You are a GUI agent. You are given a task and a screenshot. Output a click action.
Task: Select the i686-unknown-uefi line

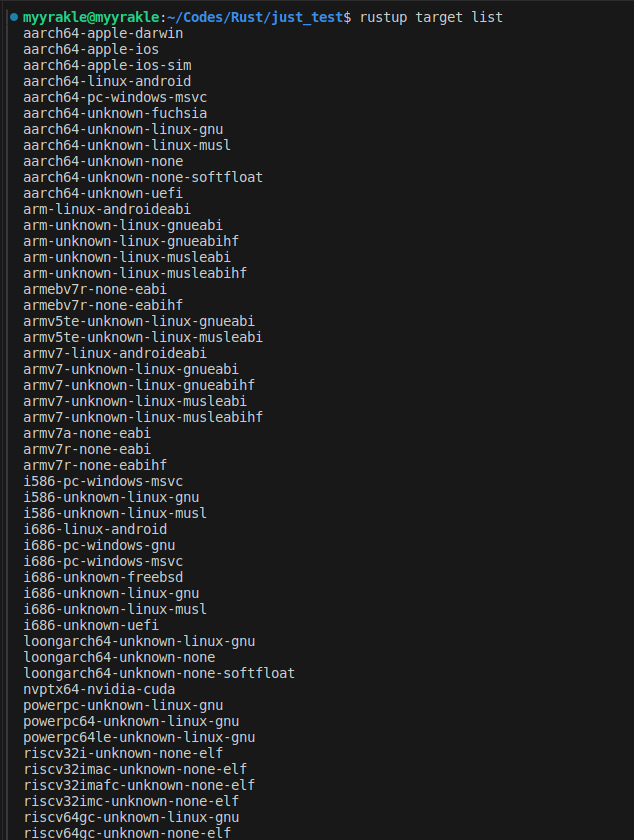tap(91, 626)
